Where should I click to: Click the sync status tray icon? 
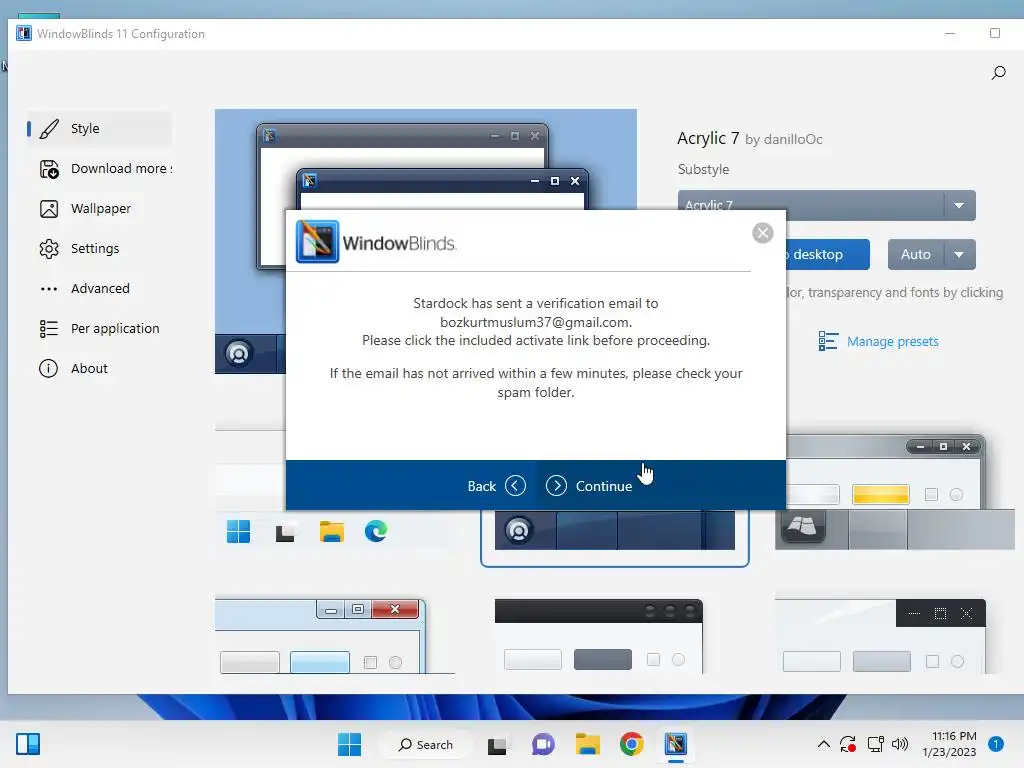pos(848,744)
